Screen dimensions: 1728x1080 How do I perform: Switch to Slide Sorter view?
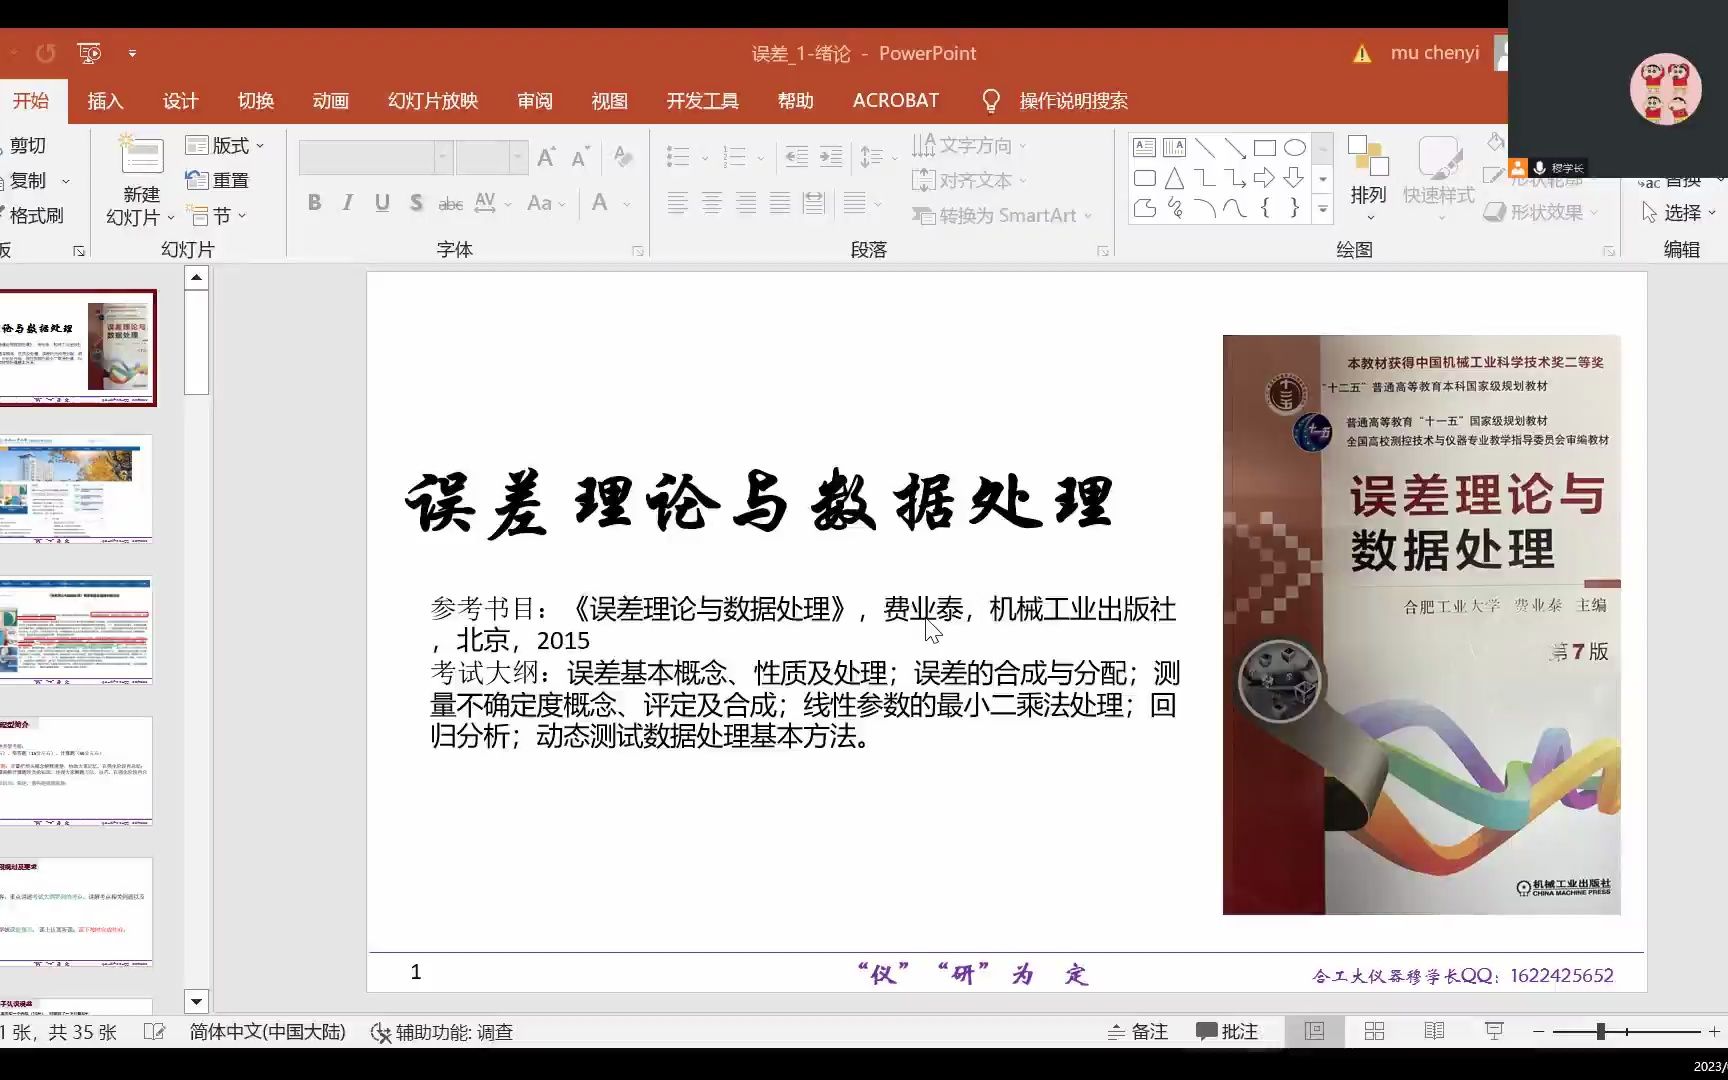(x=1374, y=1031)
